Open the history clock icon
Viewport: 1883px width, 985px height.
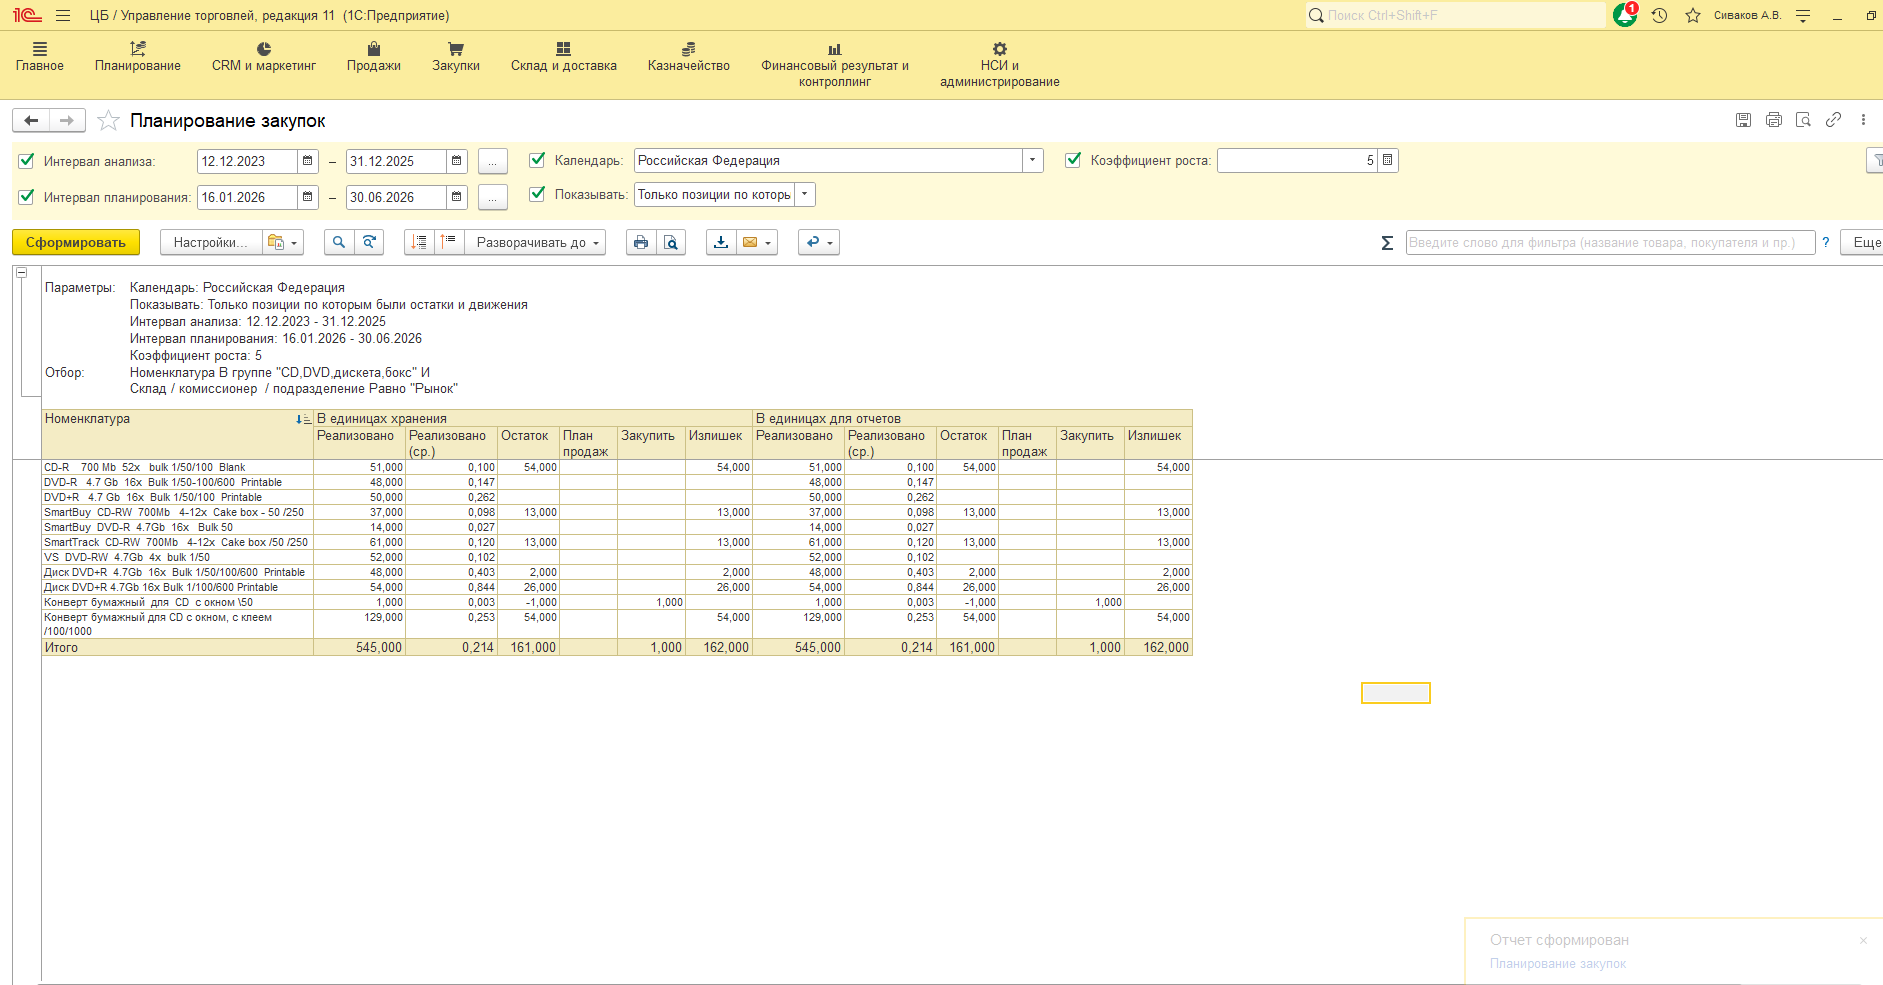coord(1659,16)
